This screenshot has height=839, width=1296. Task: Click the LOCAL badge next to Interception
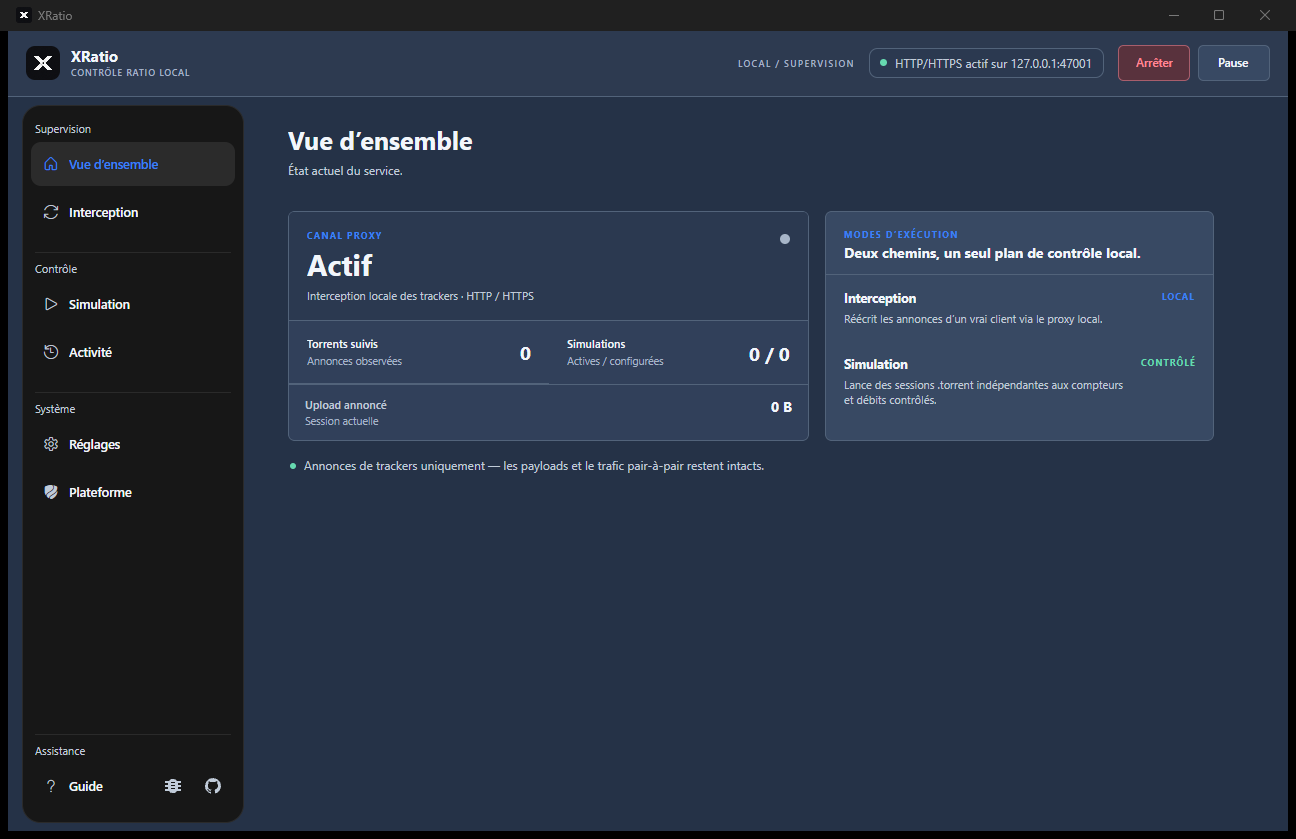click(x=1178, y=297)
